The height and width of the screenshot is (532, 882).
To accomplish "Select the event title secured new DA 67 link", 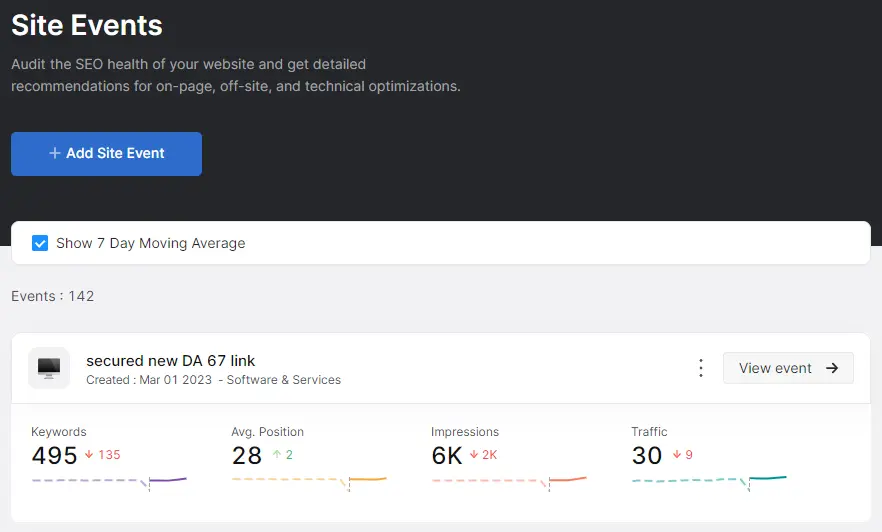I will (x=170, y=360).
